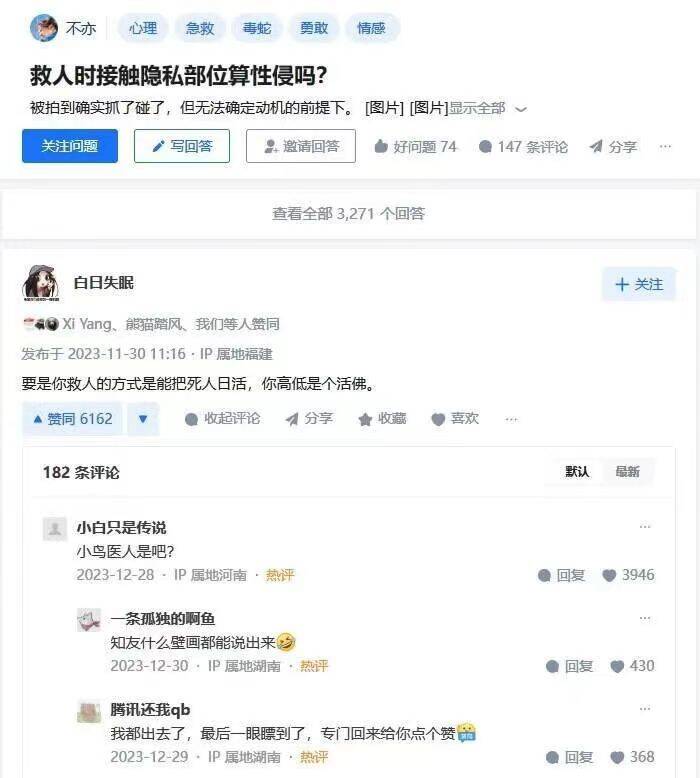Select the 默认 comment sorting tab
The width and height of the screenshot is (700, 778).
click(x=577, y=471)
